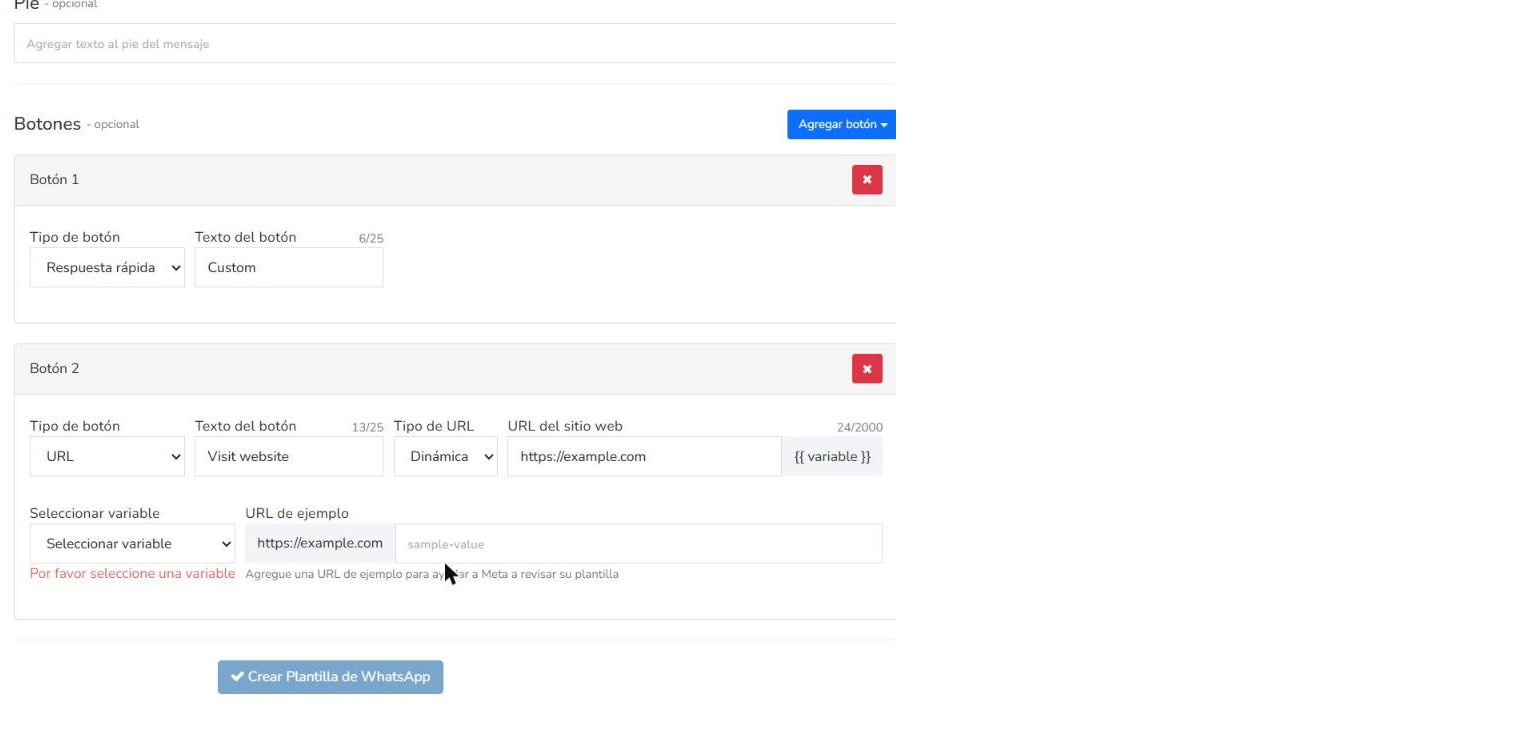Screen dimensions: 1534x750
Task: Open the Seleccionar variable dropdown
Action: coord(133,544)
